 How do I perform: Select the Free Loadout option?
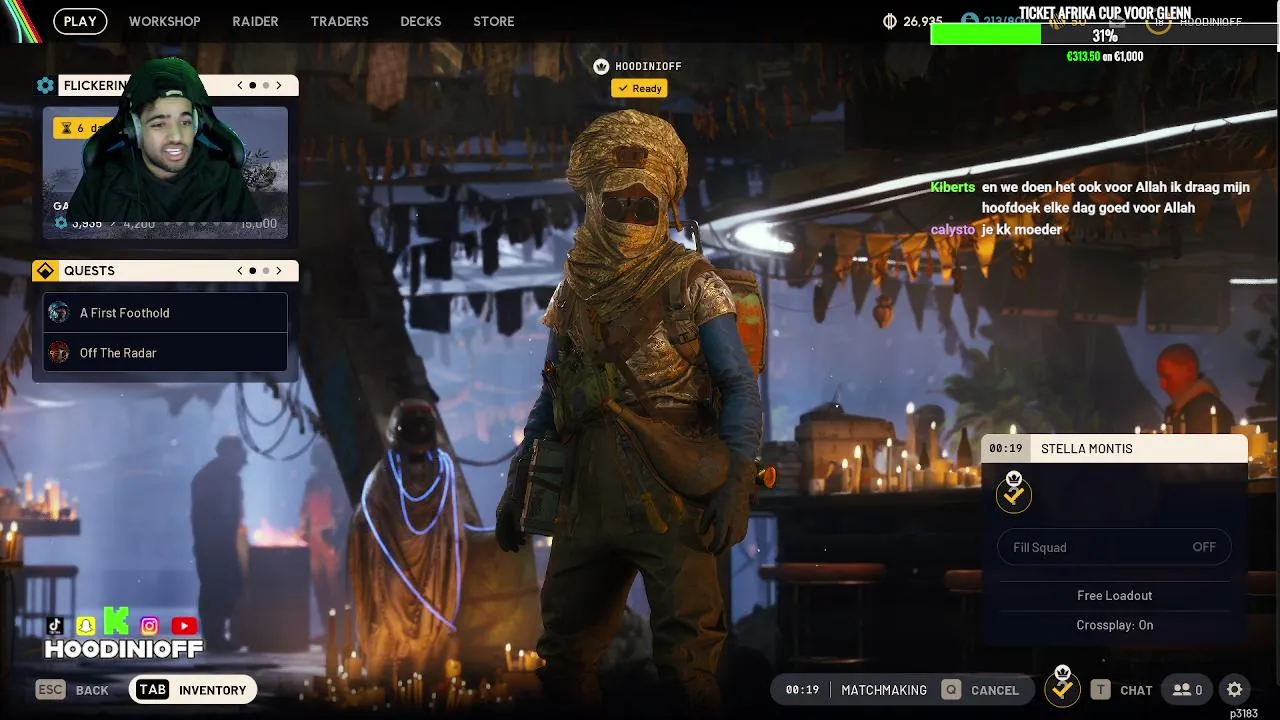click(1115, 595)
